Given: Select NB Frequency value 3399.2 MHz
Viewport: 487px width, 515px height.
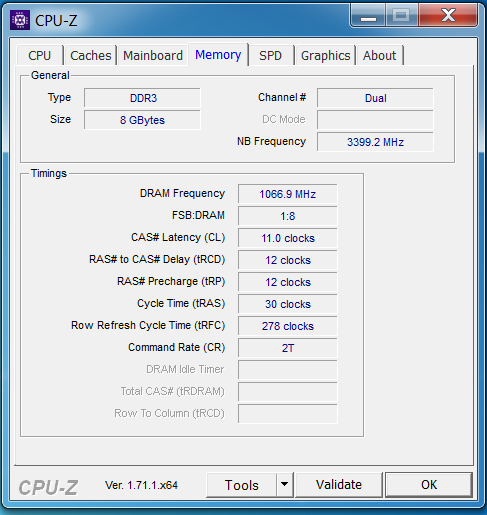Looking at the screenshot, I should [x=375, y=142].
